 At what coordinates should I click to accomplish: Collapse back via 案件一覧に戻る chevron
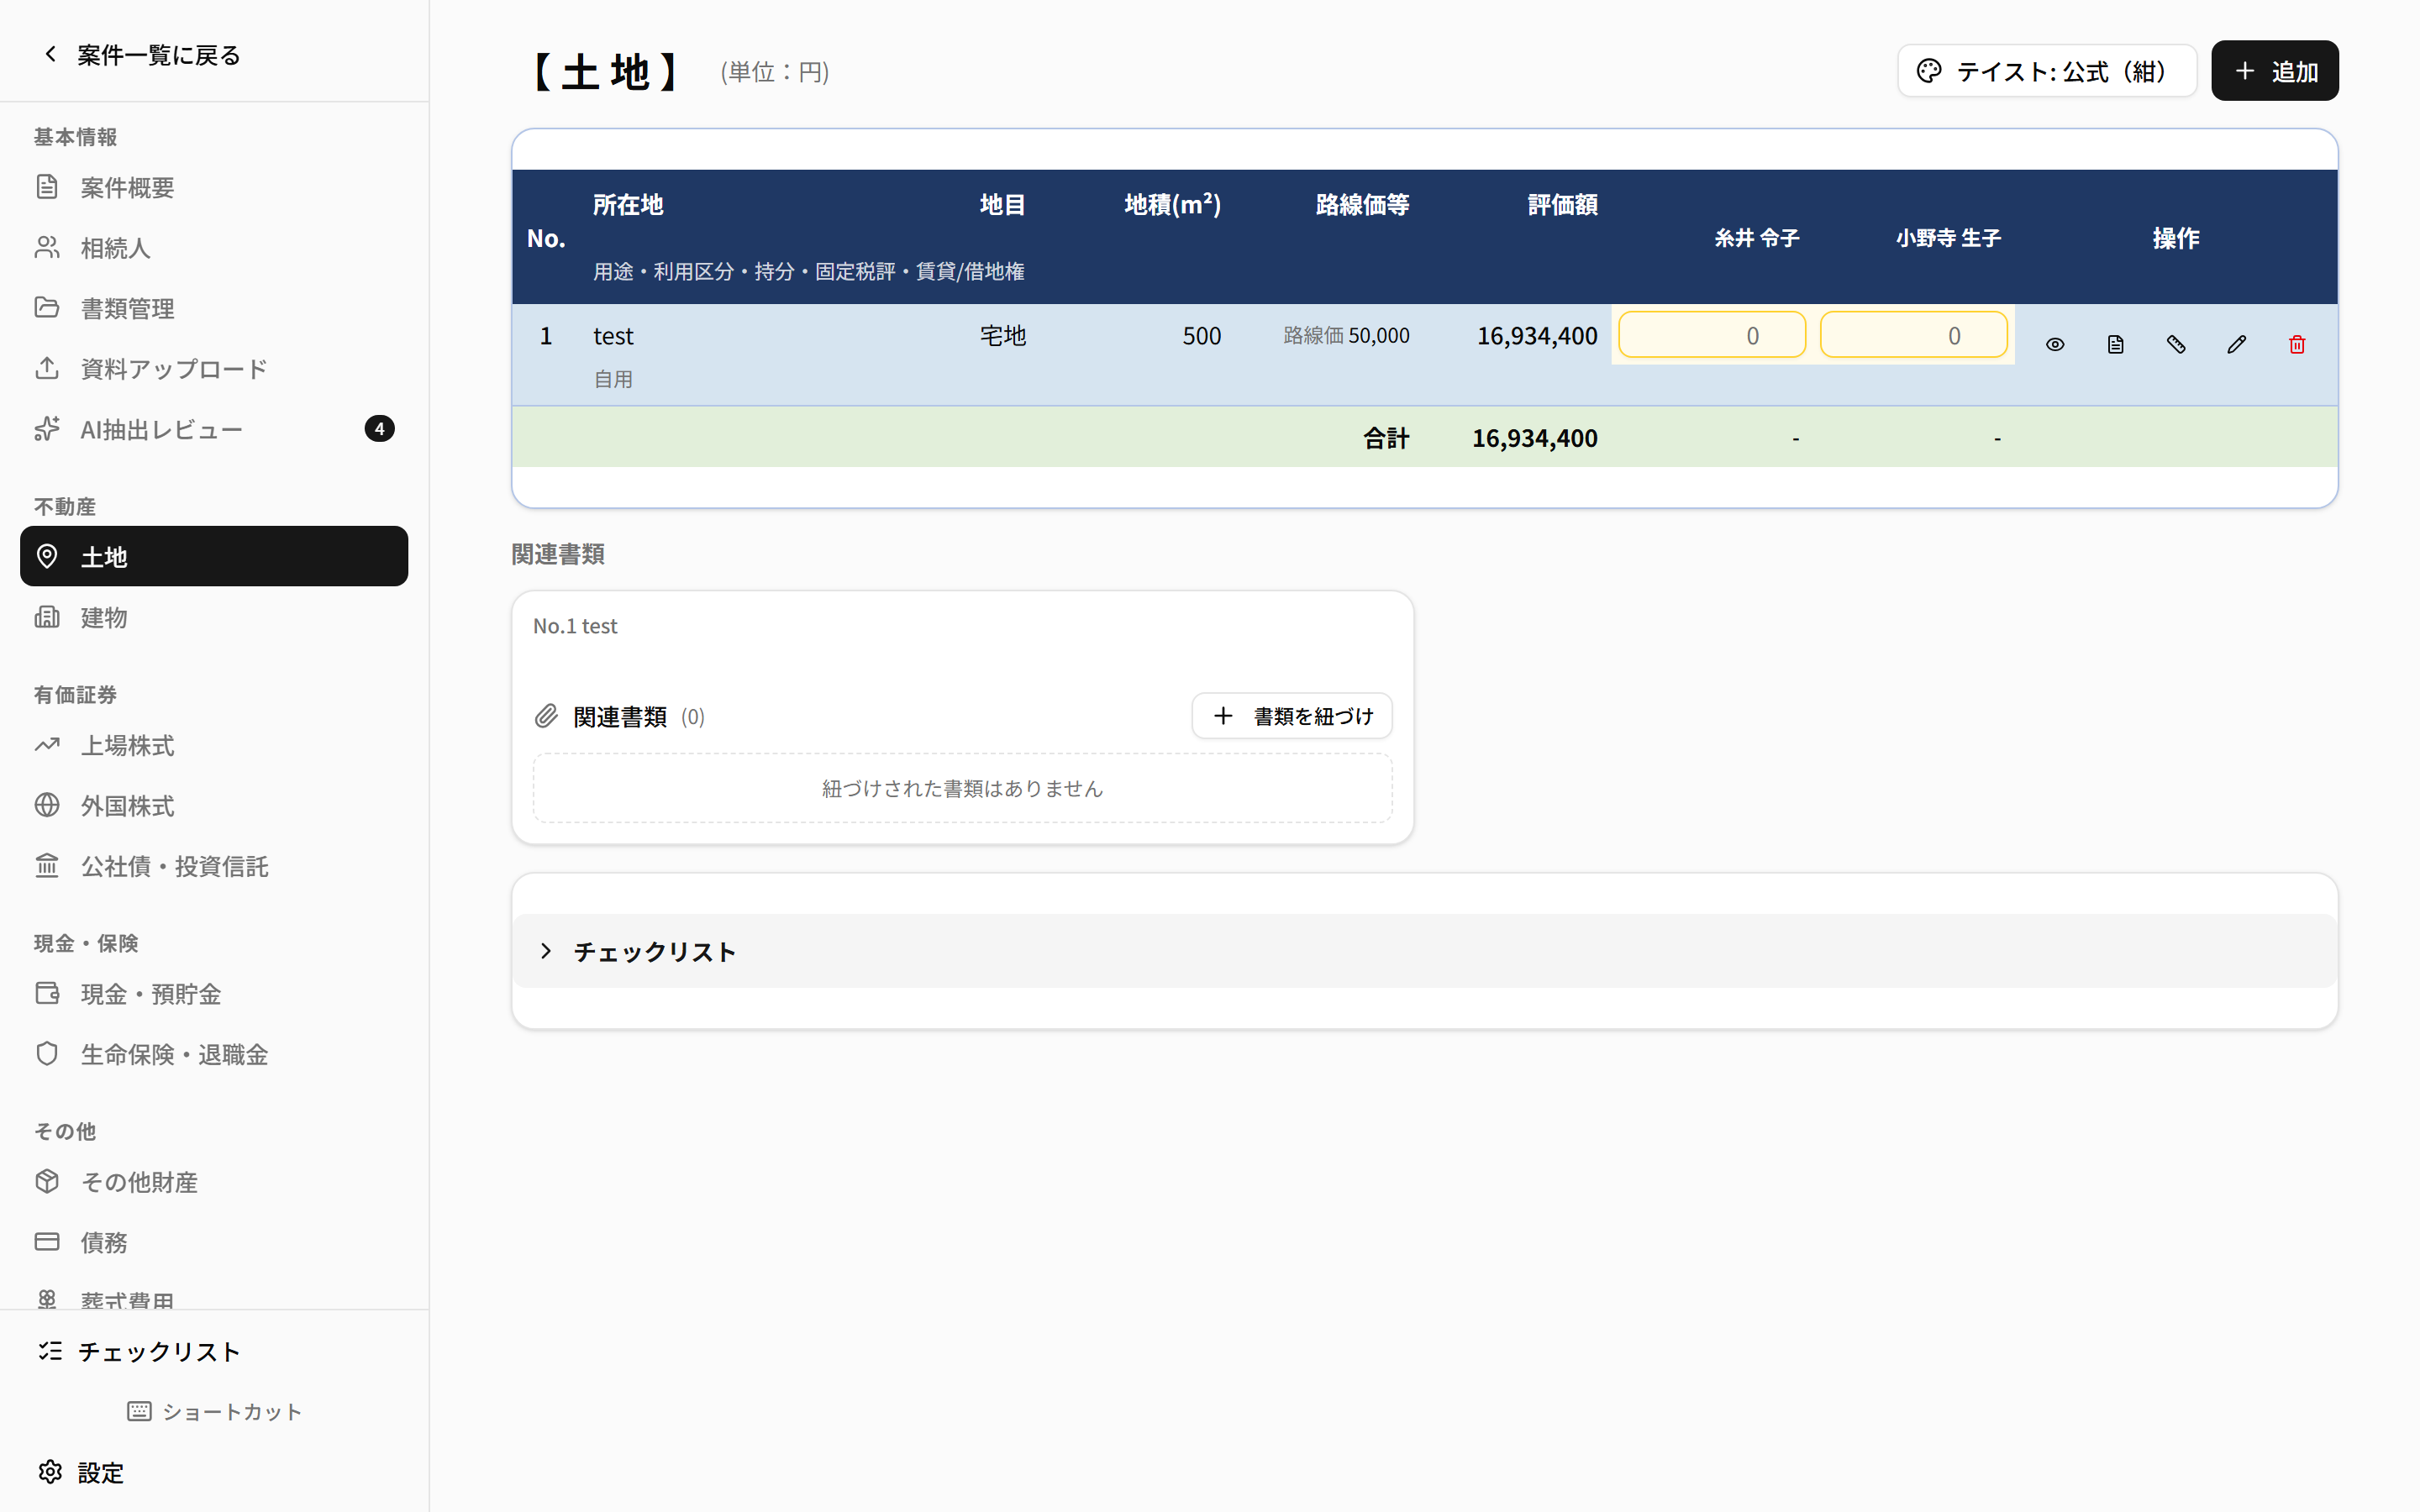point(51,54)
